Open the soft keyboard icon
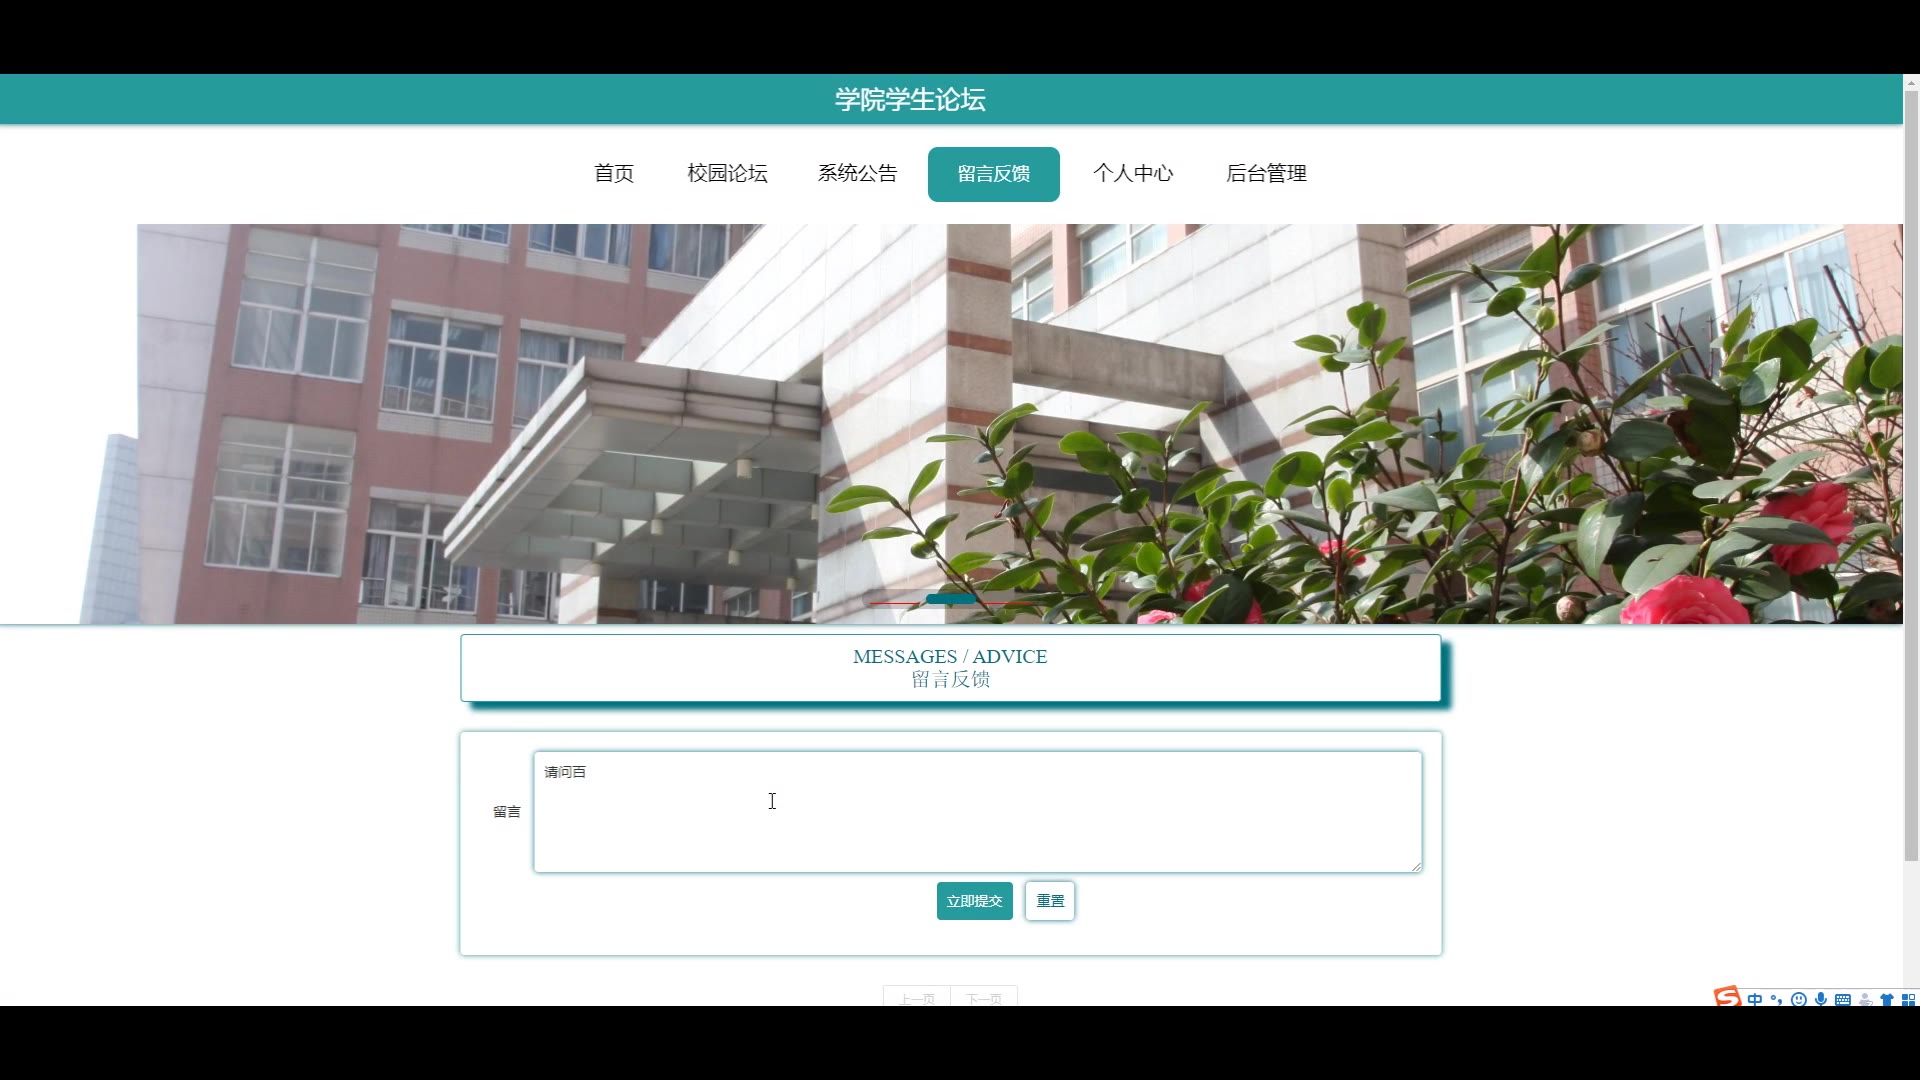Viewport: 1920px width, 1080px height. 1842,999
